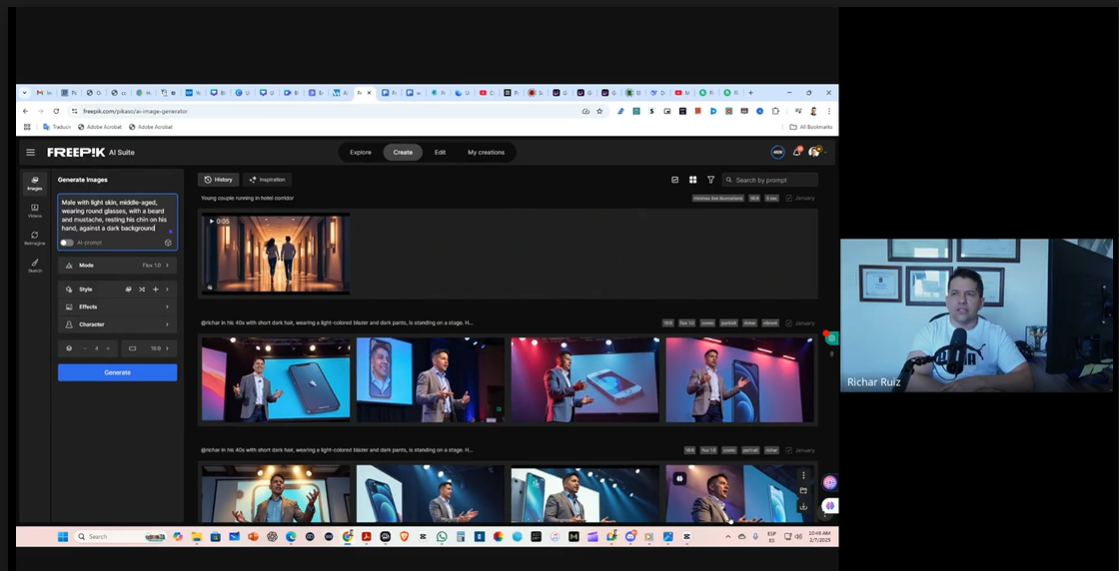Screen dimensions: 1119x571
Task: Click the multi-select checkbox icon
Action: coord(675,180)
